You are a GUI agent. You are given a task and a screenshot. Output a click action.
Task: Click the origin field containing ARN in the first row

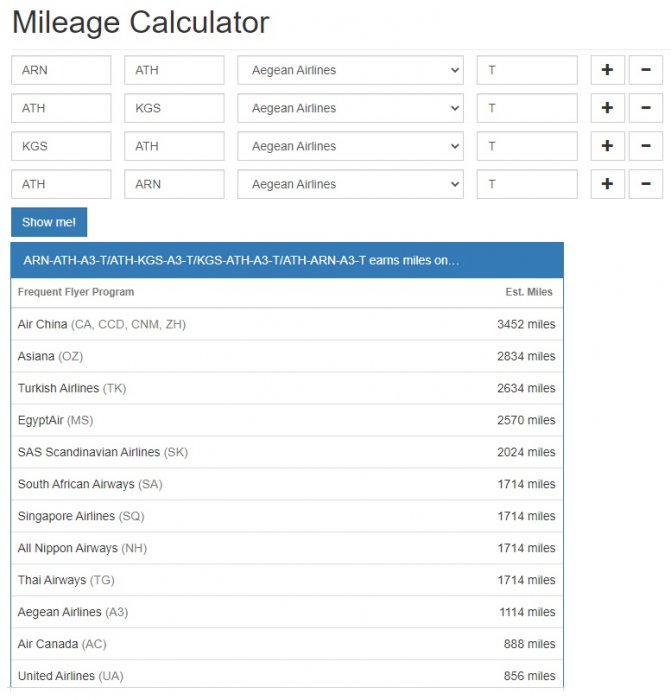coord(61,70)
